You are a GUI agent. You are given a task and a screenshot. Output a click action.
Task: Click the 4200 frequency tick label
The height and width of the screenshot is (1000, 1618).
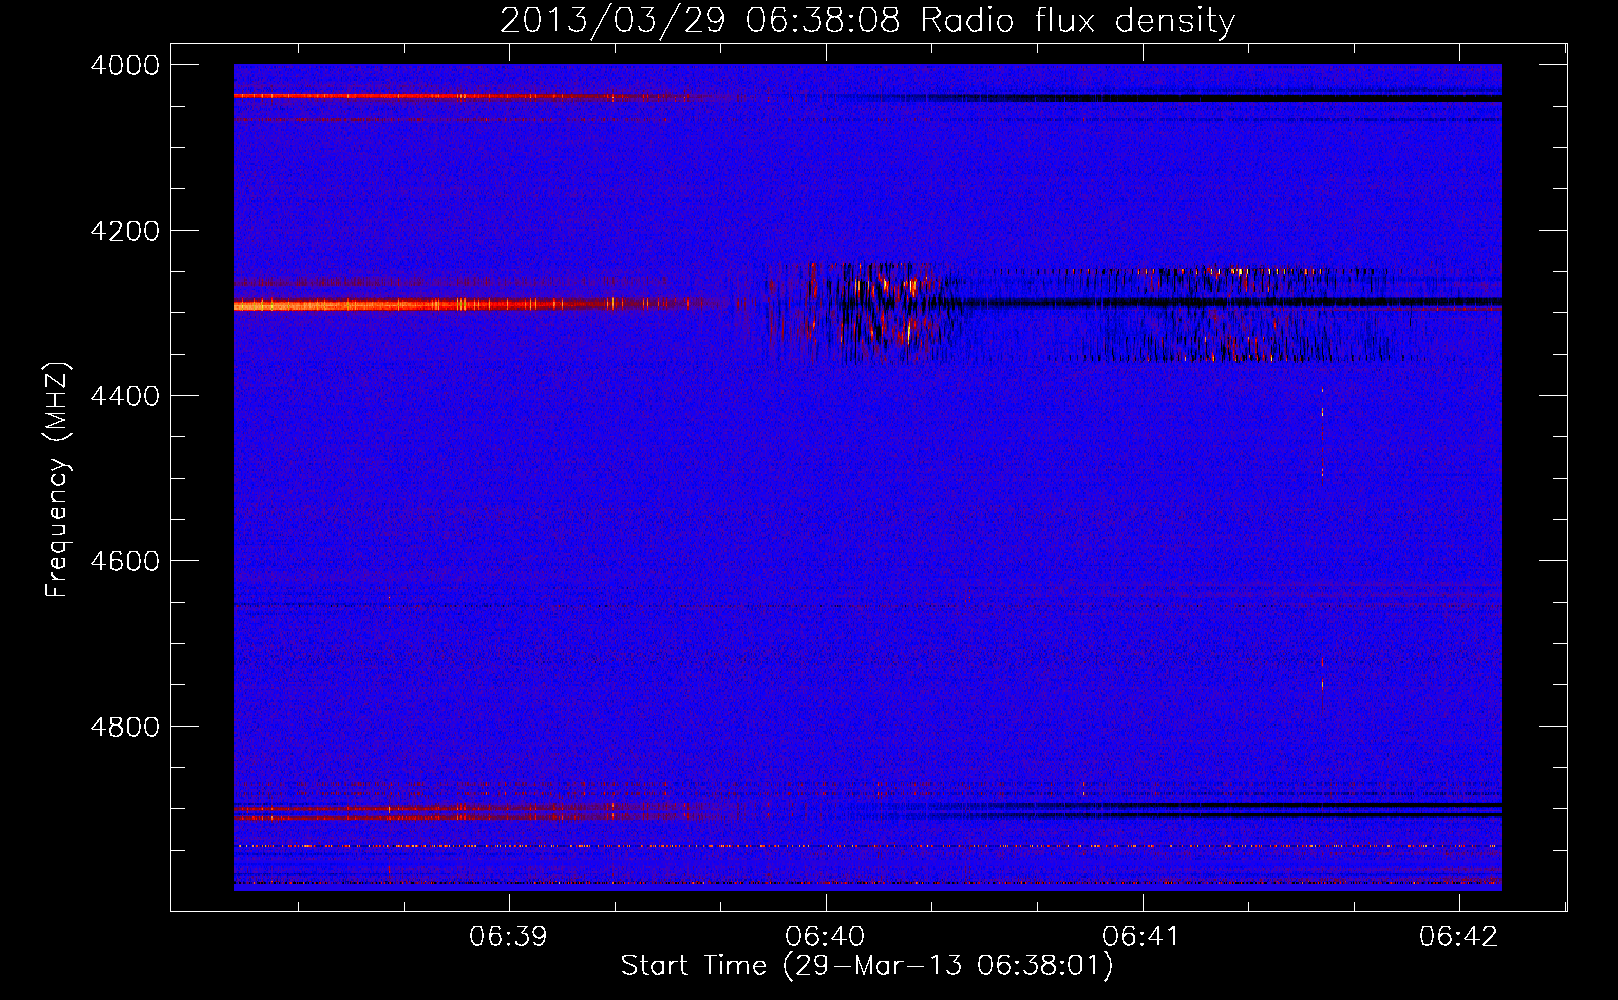[125, 231]
